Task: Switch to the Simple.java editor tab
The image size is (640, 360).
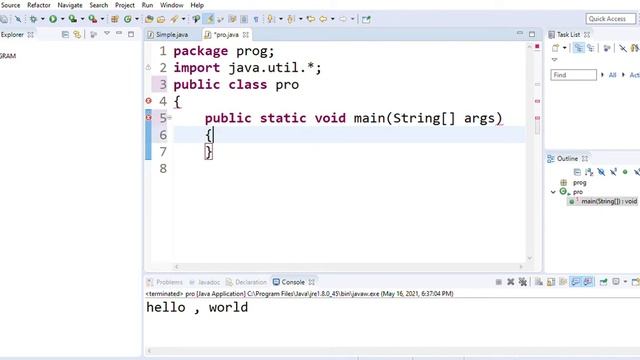Action: coord(168,35)
